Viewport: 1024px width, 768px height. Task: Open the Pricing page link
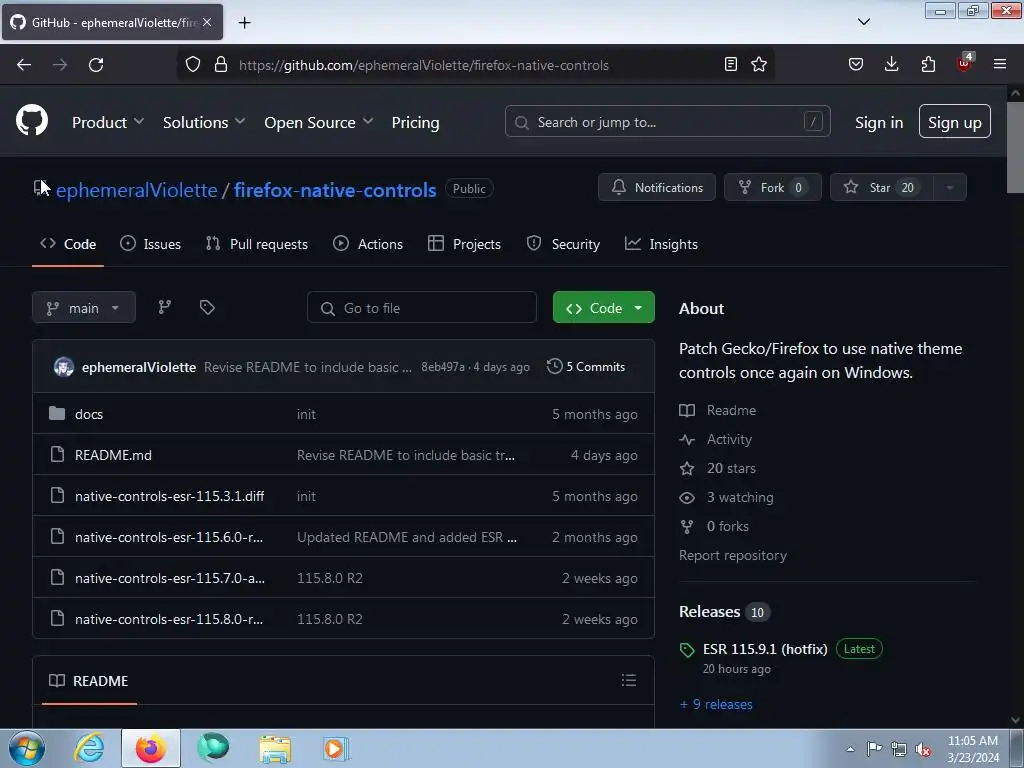click(415, 122)
